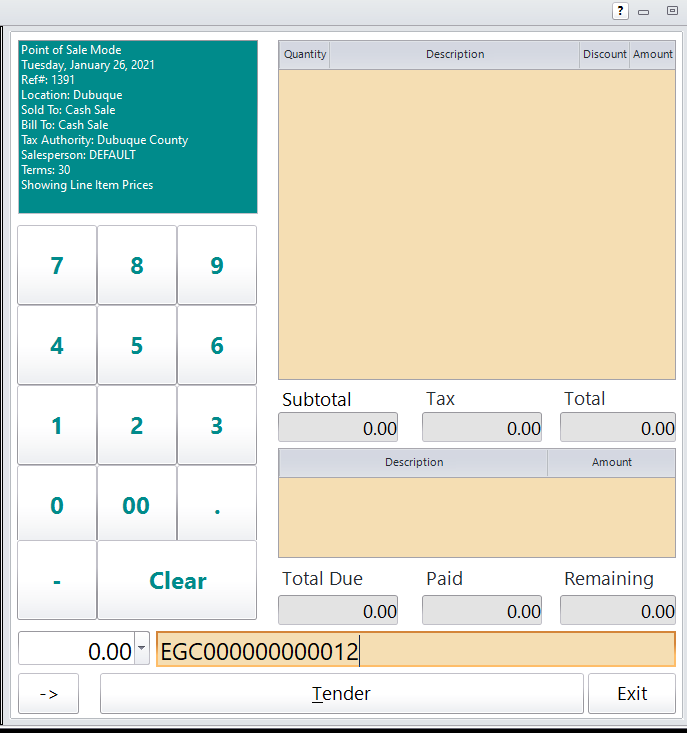This screenshot has width=687, height=733.
Task: Tap keypad digit 9
Action: click(x=217, y=265)
